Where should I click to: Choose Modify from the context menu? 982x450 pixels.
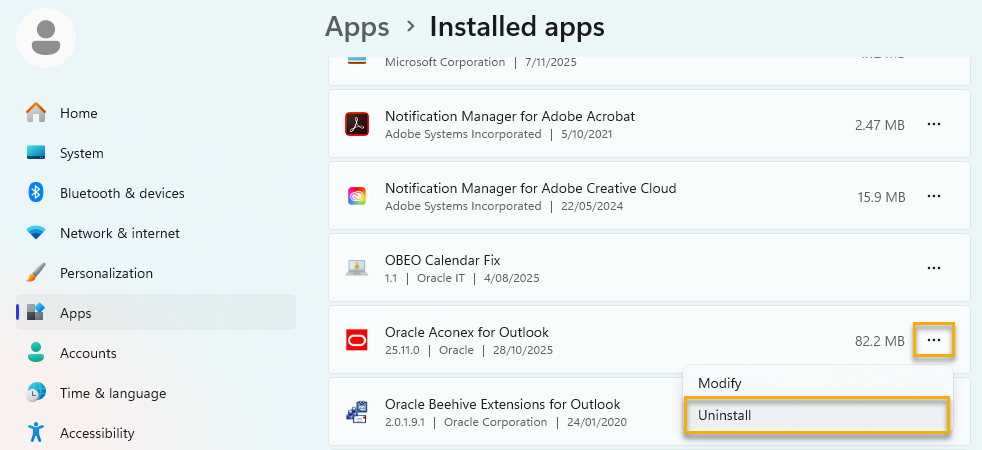720,383
